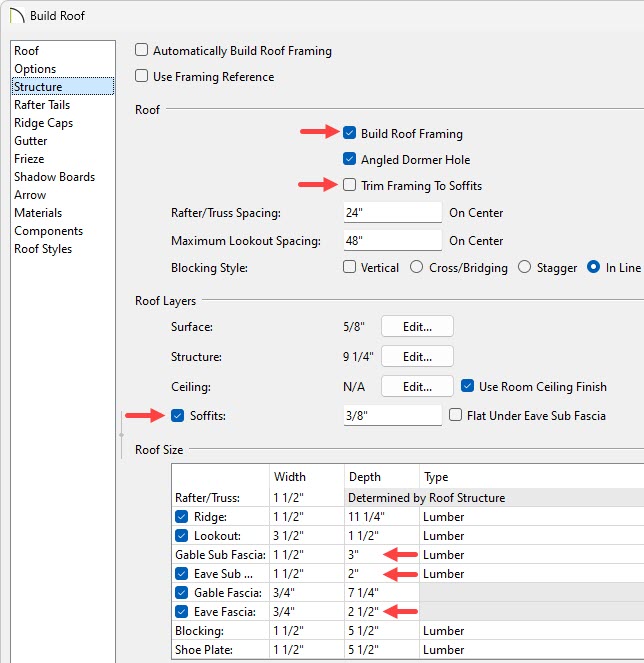Click Maximum Lookout Spacing field
Screen dimensions: 644x663
(393, 240)
